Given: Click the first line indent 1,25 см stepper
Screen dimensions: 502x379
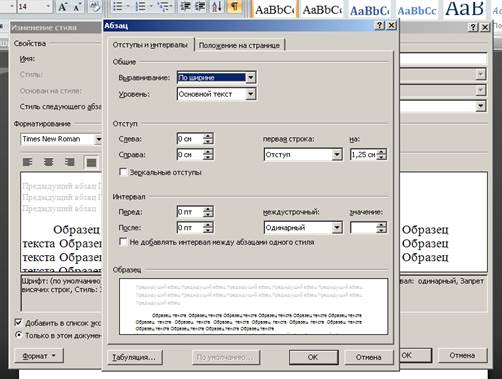Looking at the screenshot, I should point(382,155).
